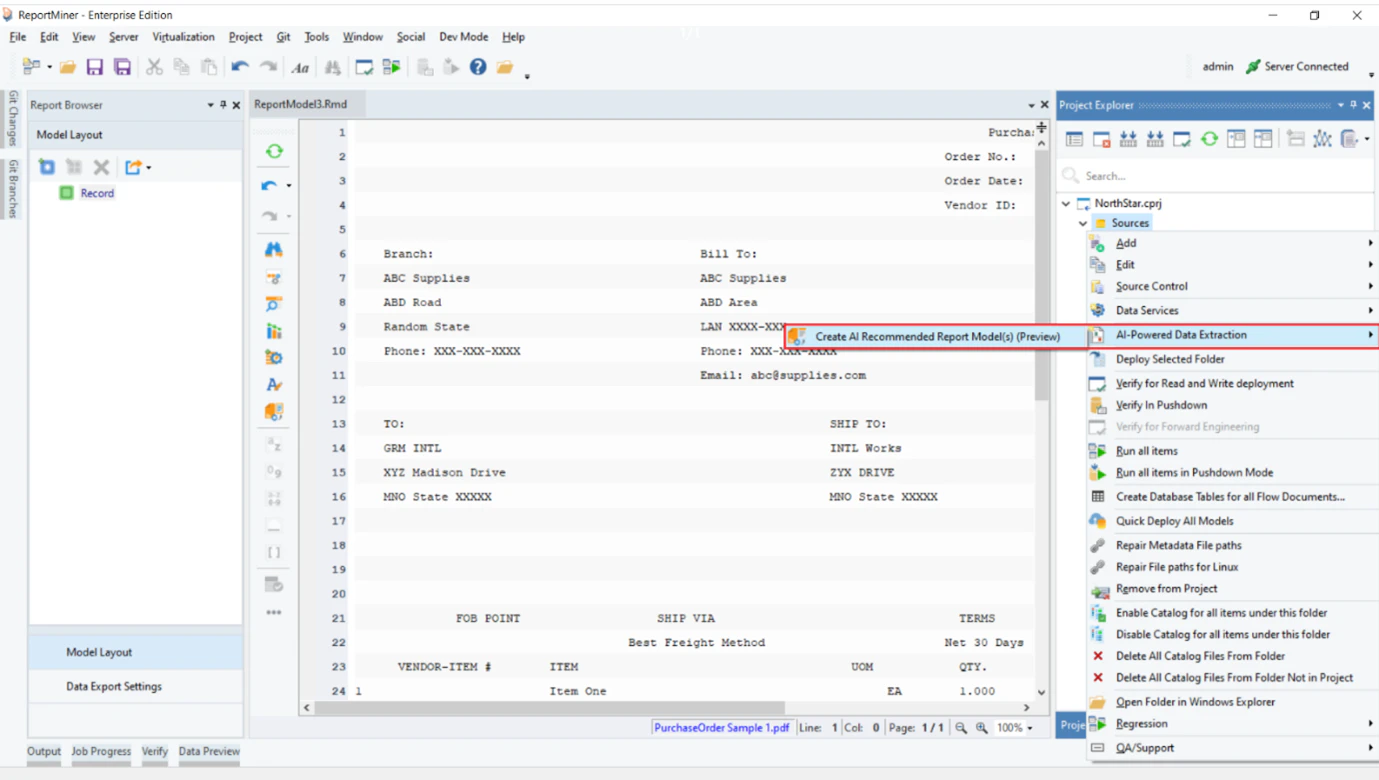The width and height of the screenshot is (1379, 780).
Task: Open the 100% zoom level dropdown
Action: 1012,728
